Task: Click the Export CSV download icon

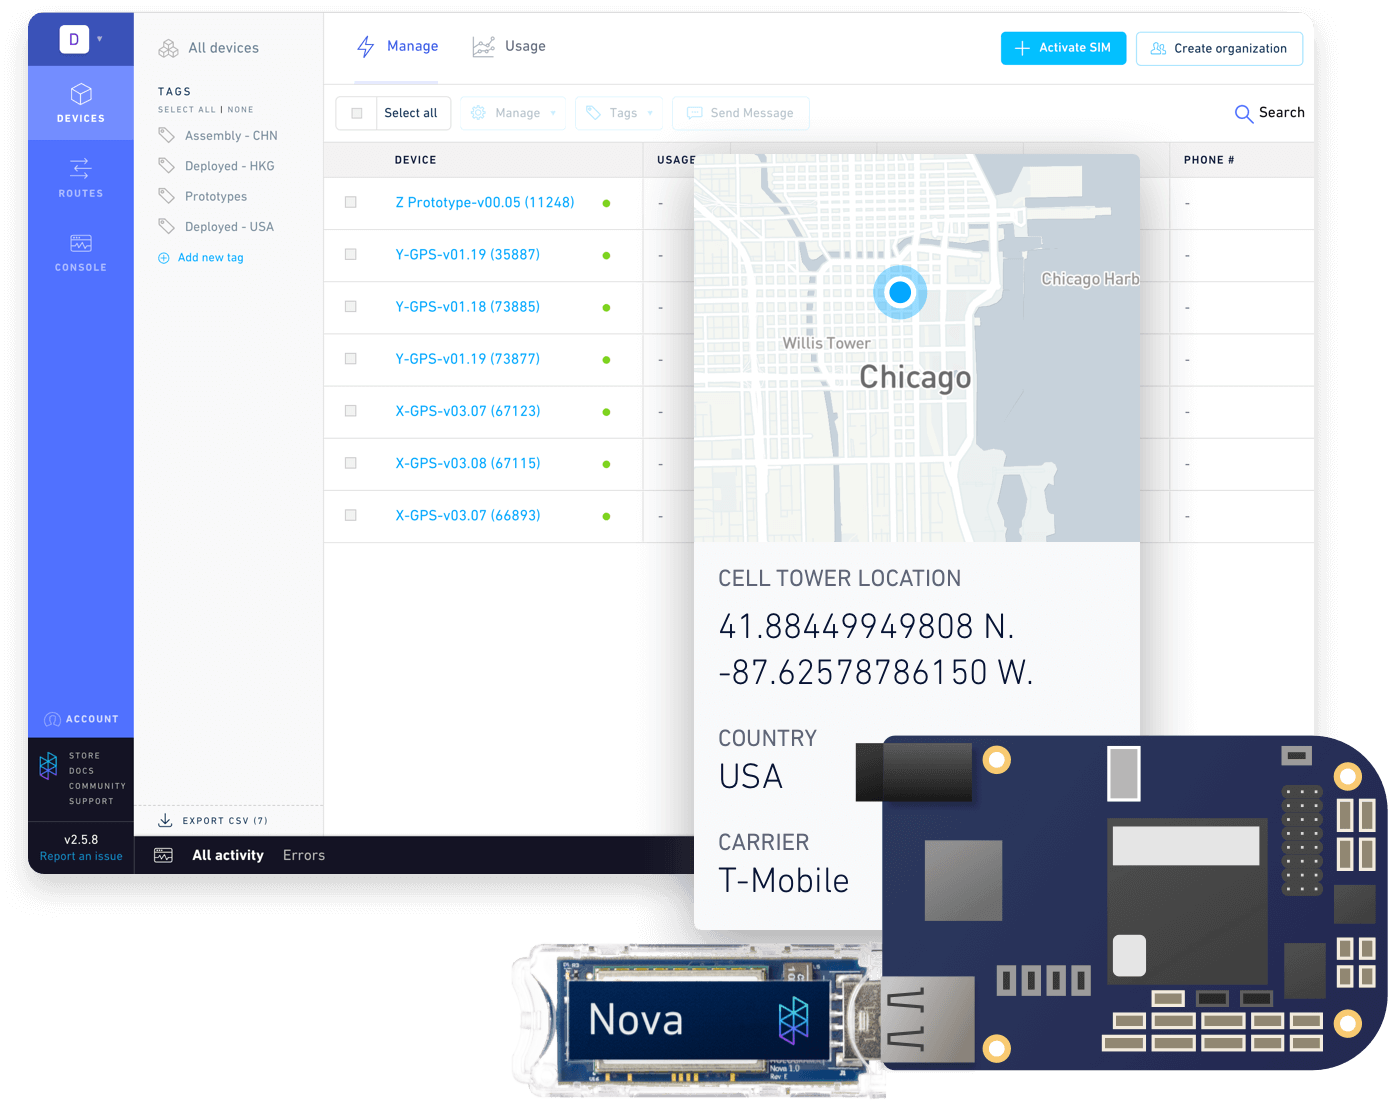Action: (165, 820)
